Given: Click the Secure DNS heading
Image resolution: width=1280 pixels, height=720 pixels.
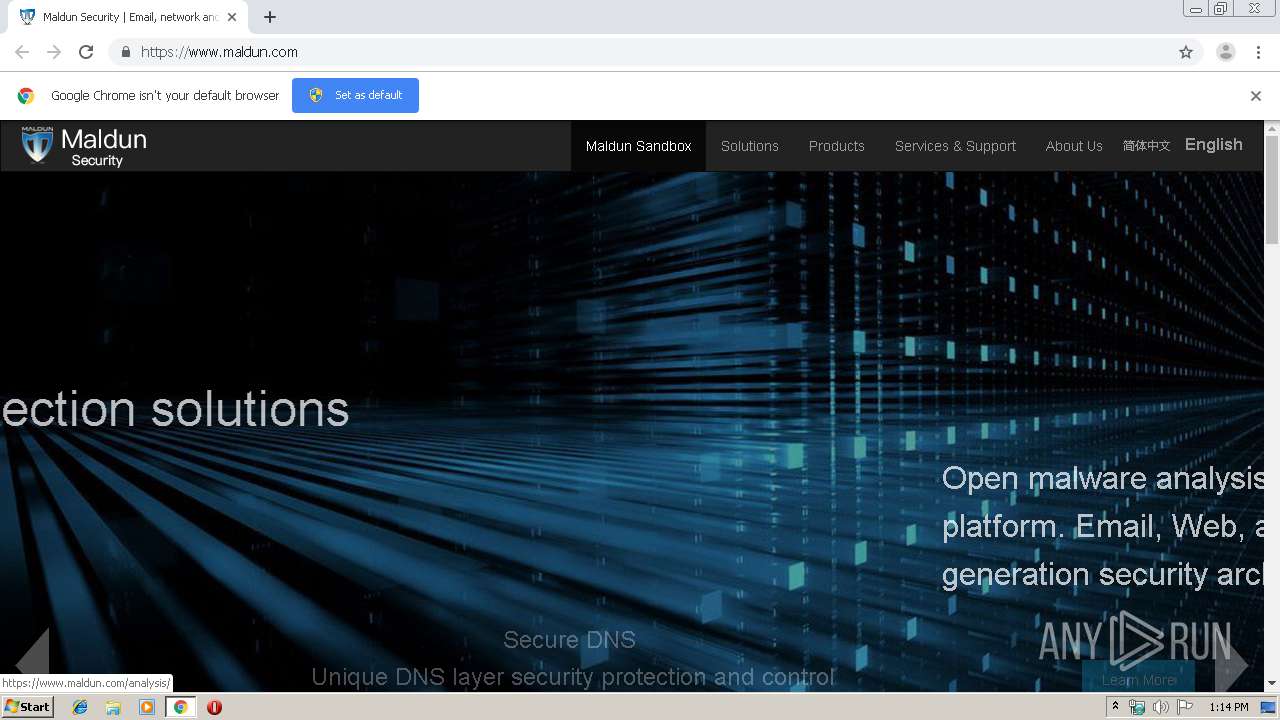Looking at the screenshot, I should coord(569,640).
